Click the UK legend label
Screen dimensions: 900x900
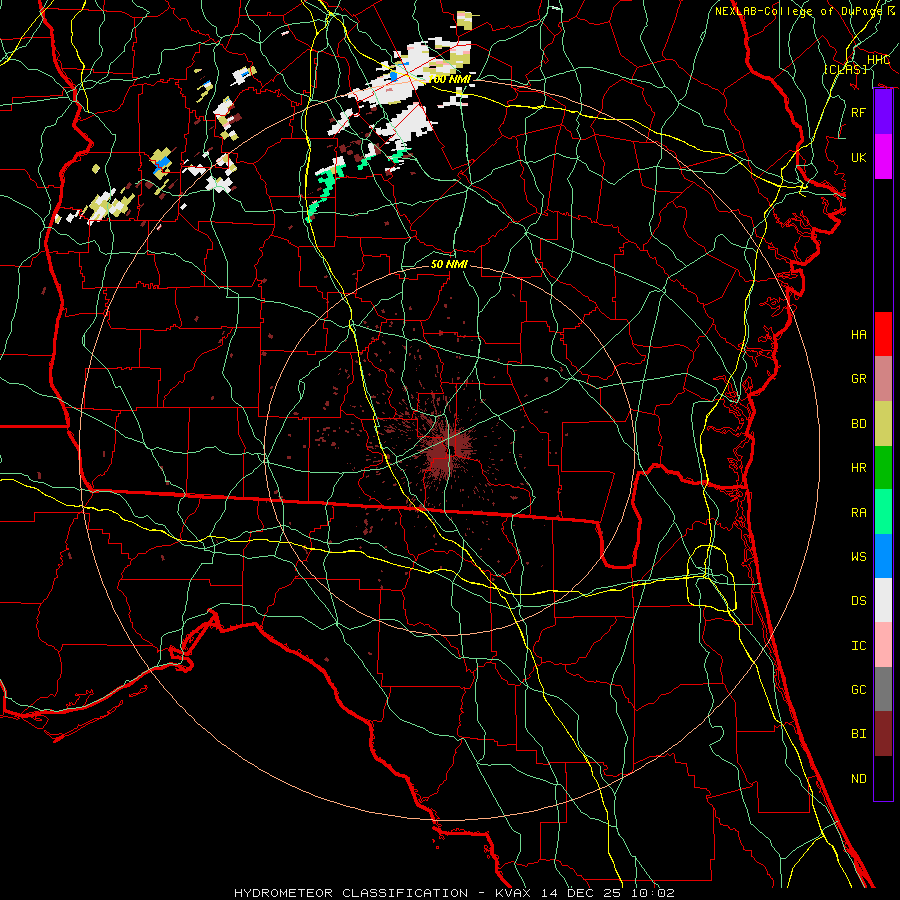pos(859,157)
